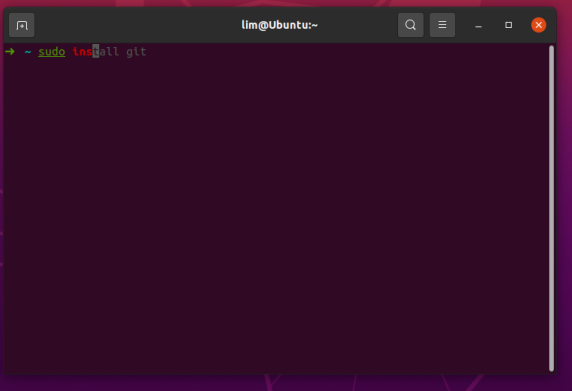Click the underlined sudo command
This screenshot has width=572, height=391.
point(52,52)
